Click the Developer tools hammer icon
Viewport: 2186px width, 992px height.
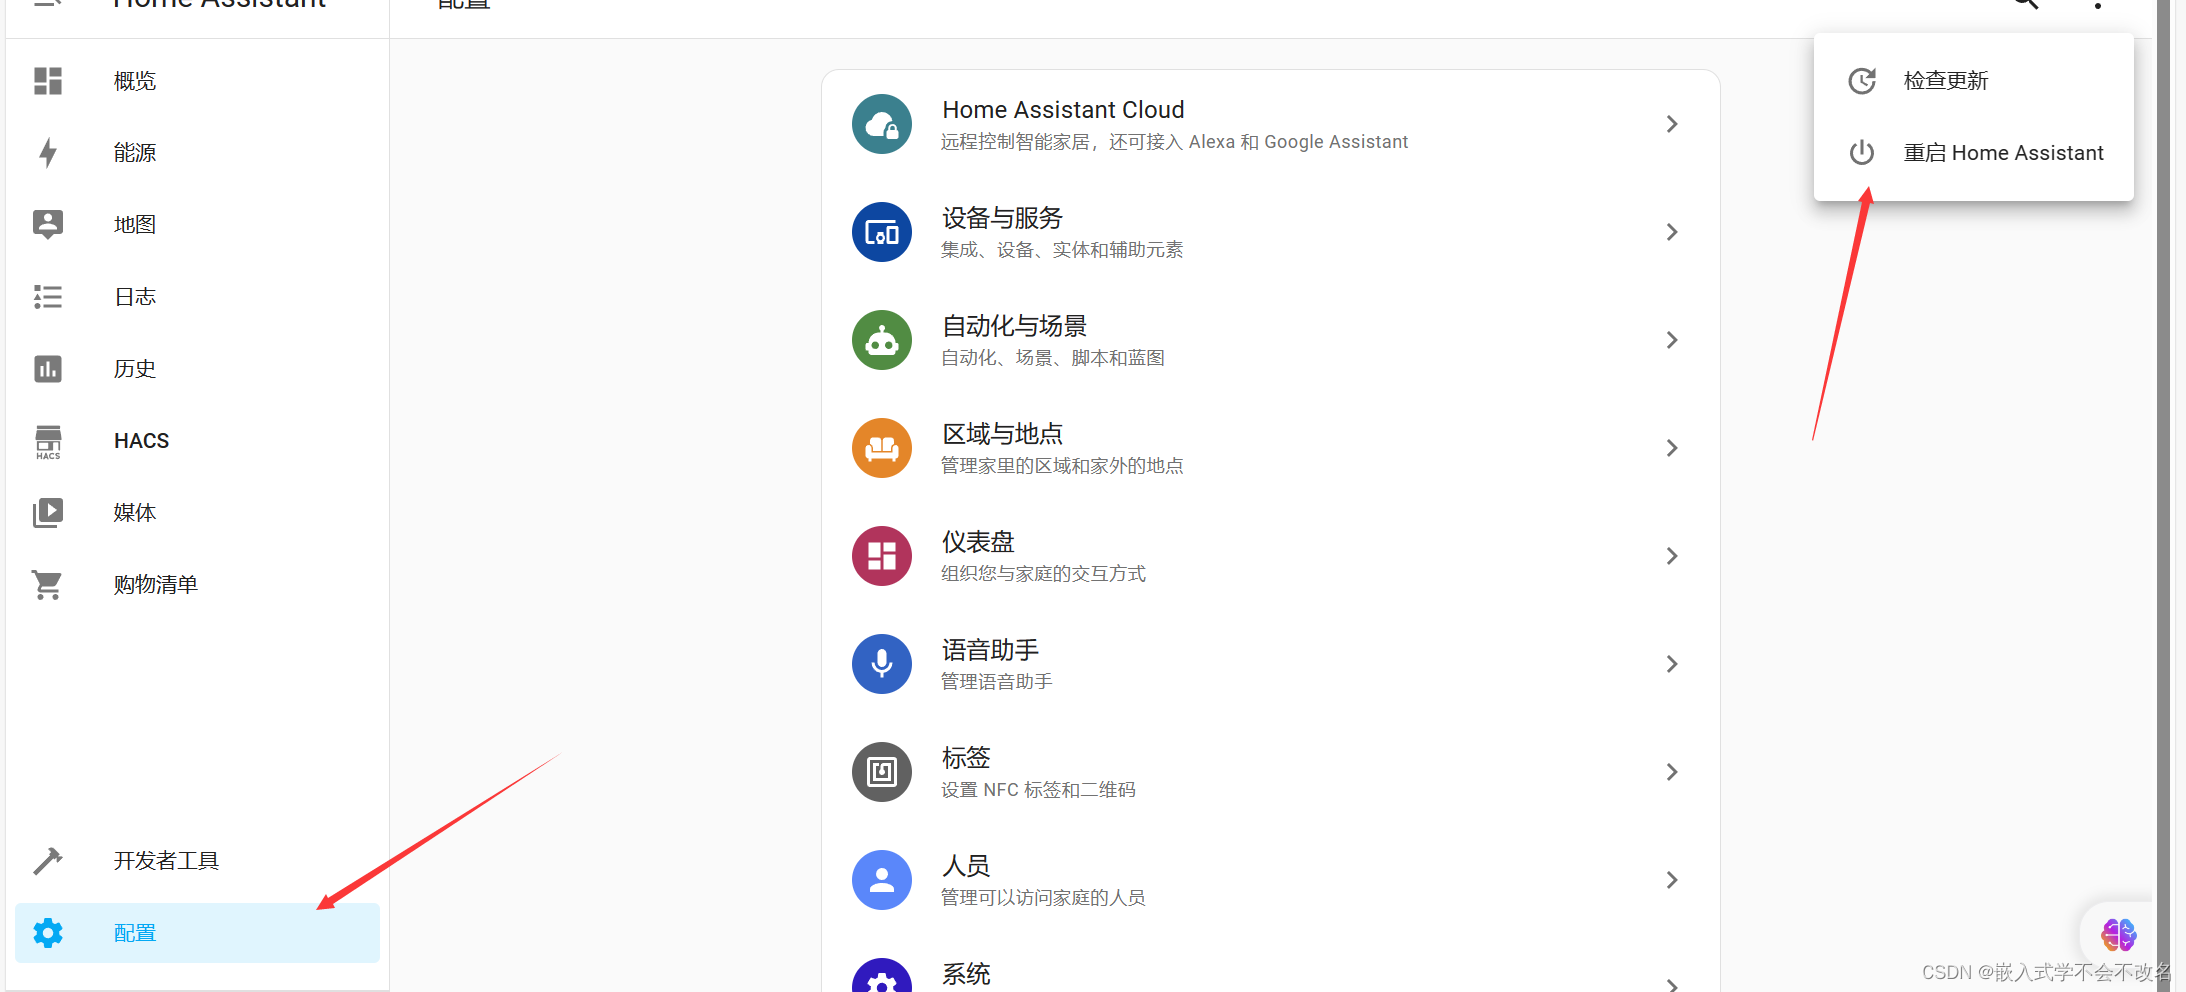pyautogui.click(x=48, y=861)
